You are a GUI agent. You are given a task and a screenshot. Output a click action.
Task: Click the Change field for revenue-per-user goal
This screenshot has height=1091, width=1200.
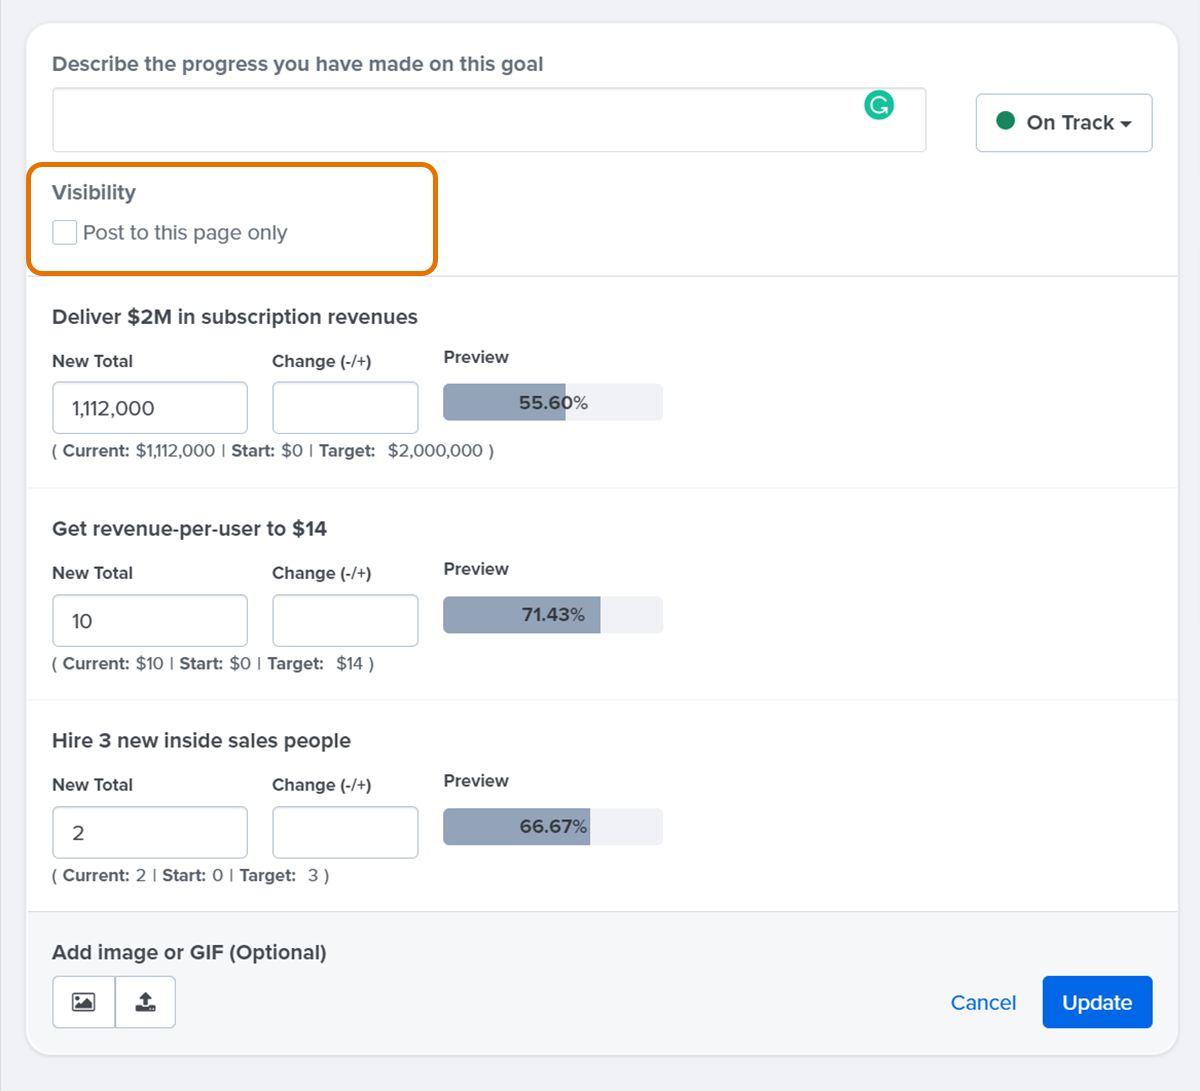344,620
